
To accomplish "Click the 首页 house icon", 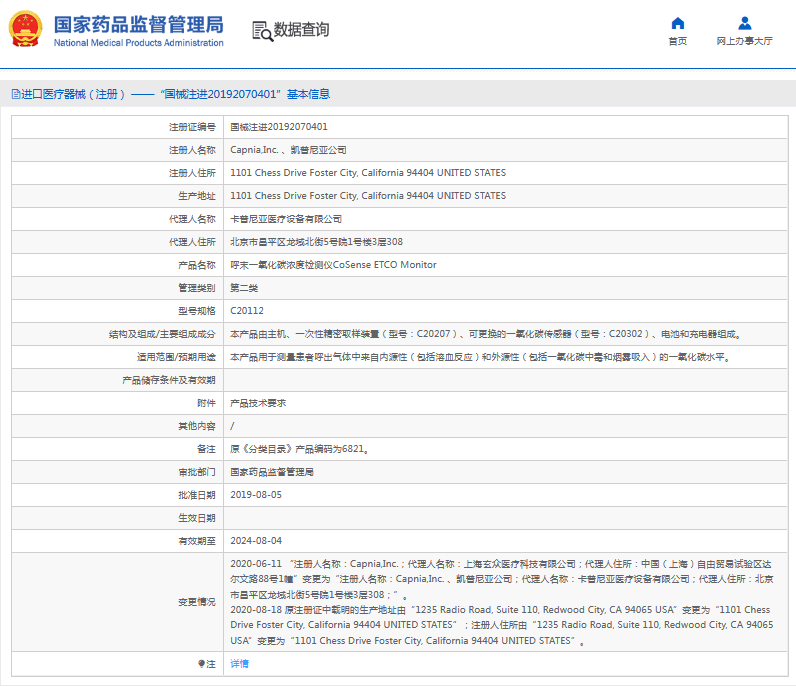I will (677, 23).
